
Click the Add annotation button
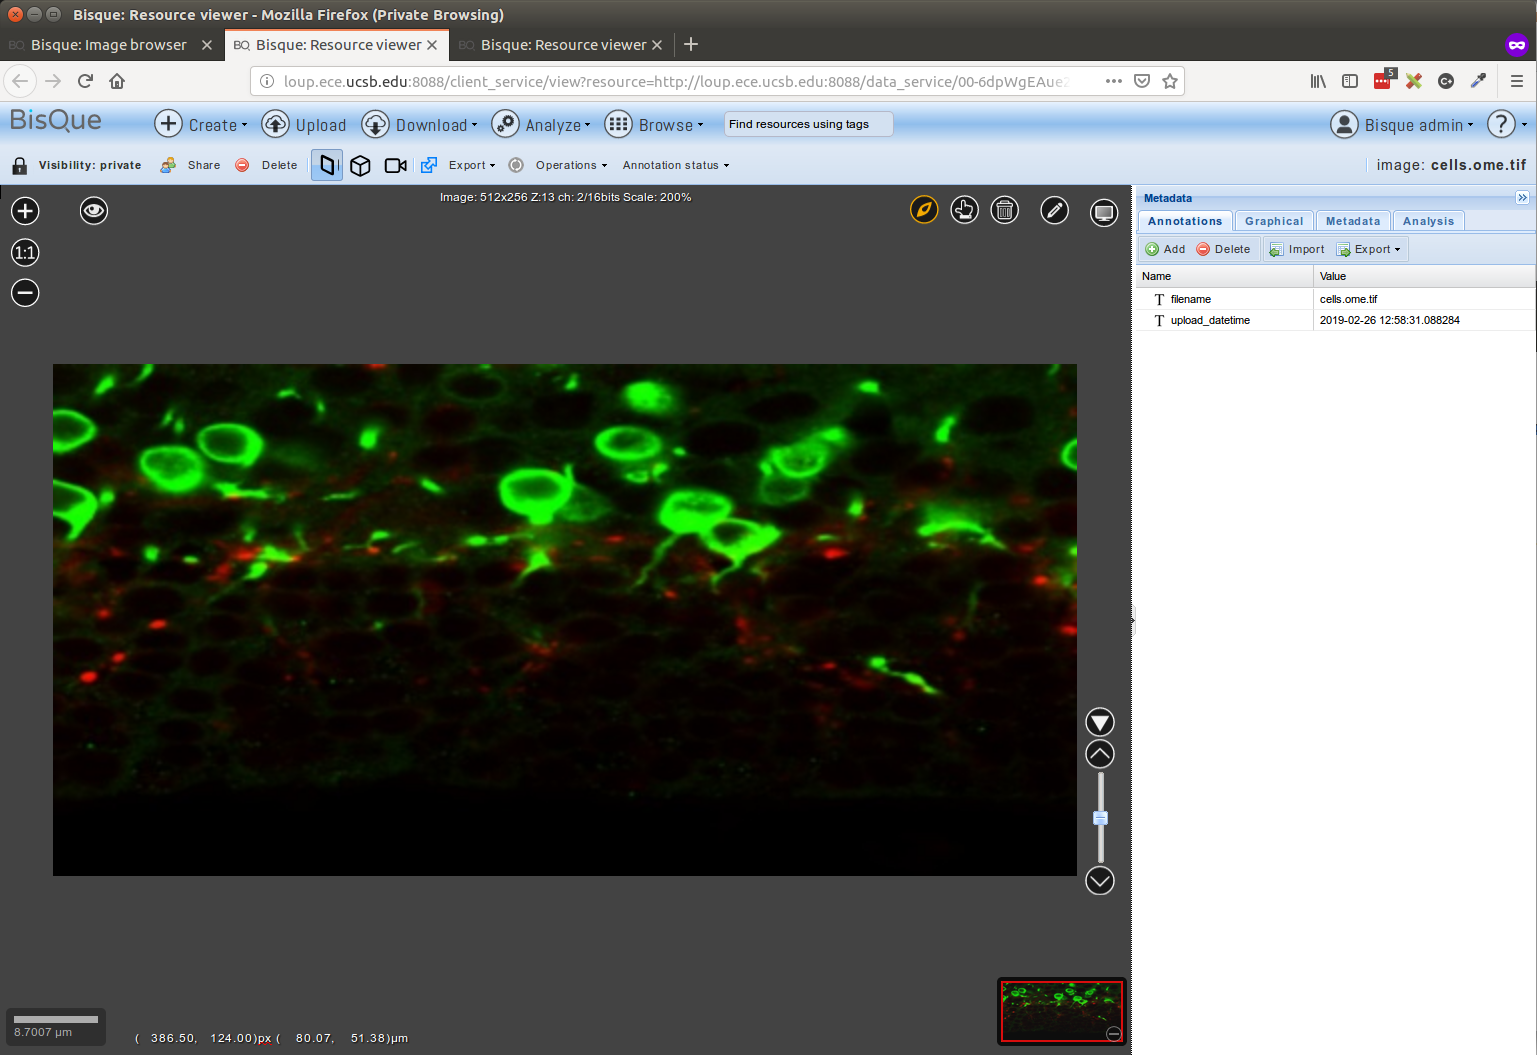(1165, 249)
